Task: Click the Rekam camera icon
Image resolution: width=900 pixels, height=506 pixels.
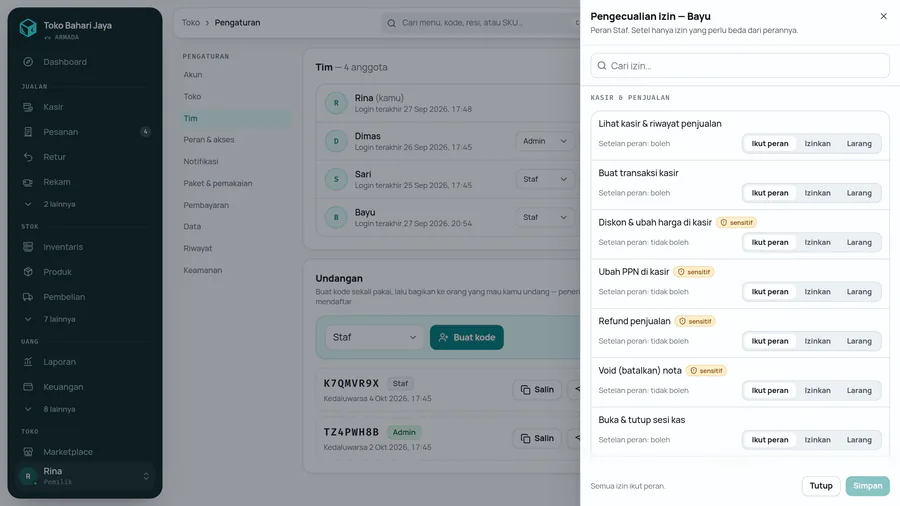Action: coord(28,182)
